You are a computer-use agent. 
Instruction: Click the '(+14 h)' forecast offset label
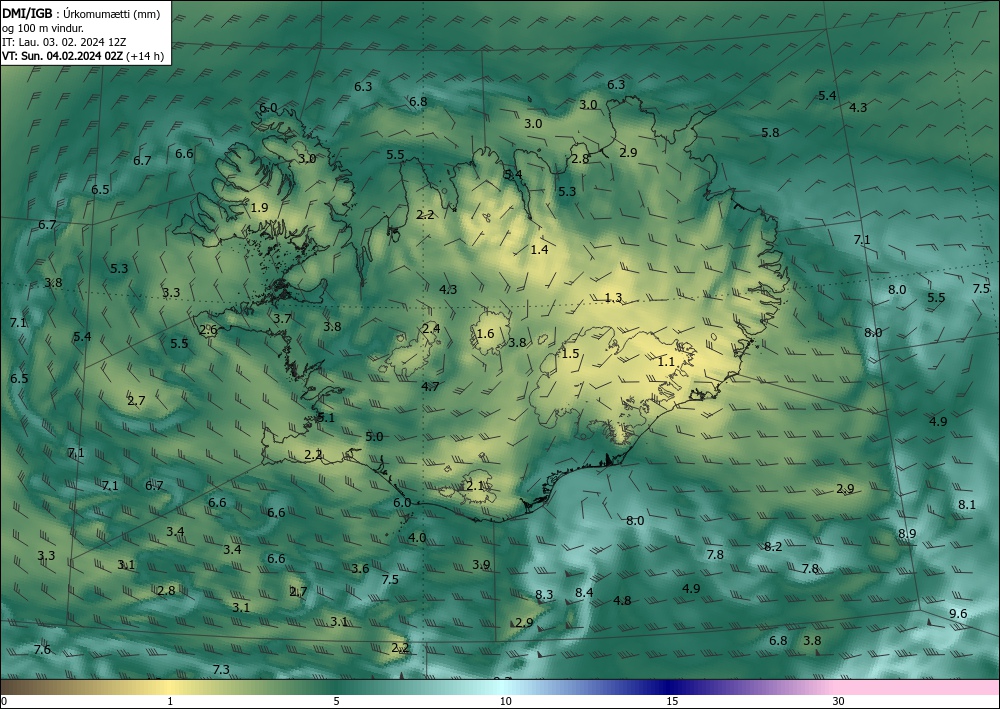pyautogui.click(x=145, y=56)
